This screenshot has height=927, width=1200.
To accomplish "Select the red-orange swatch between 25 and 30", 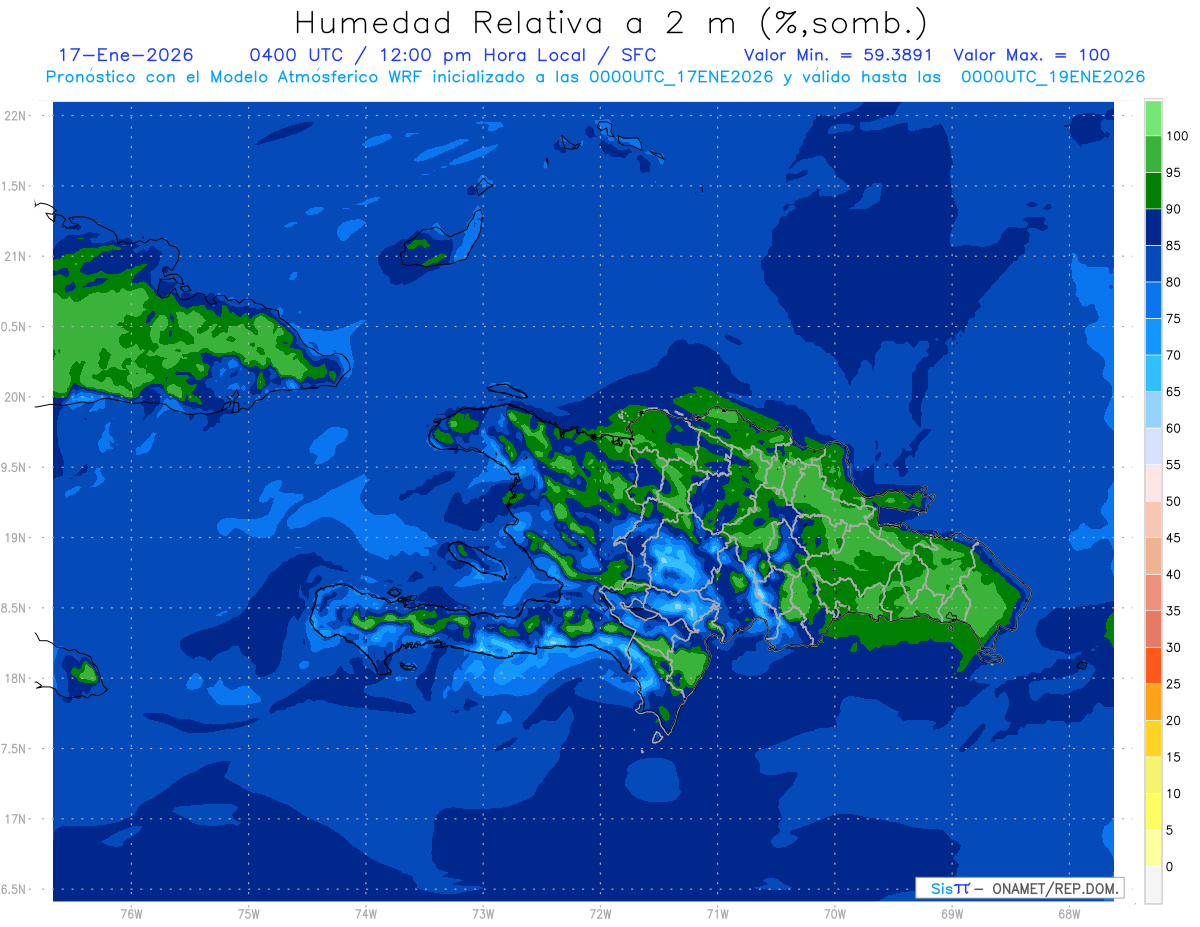I will click(1152, 665).
